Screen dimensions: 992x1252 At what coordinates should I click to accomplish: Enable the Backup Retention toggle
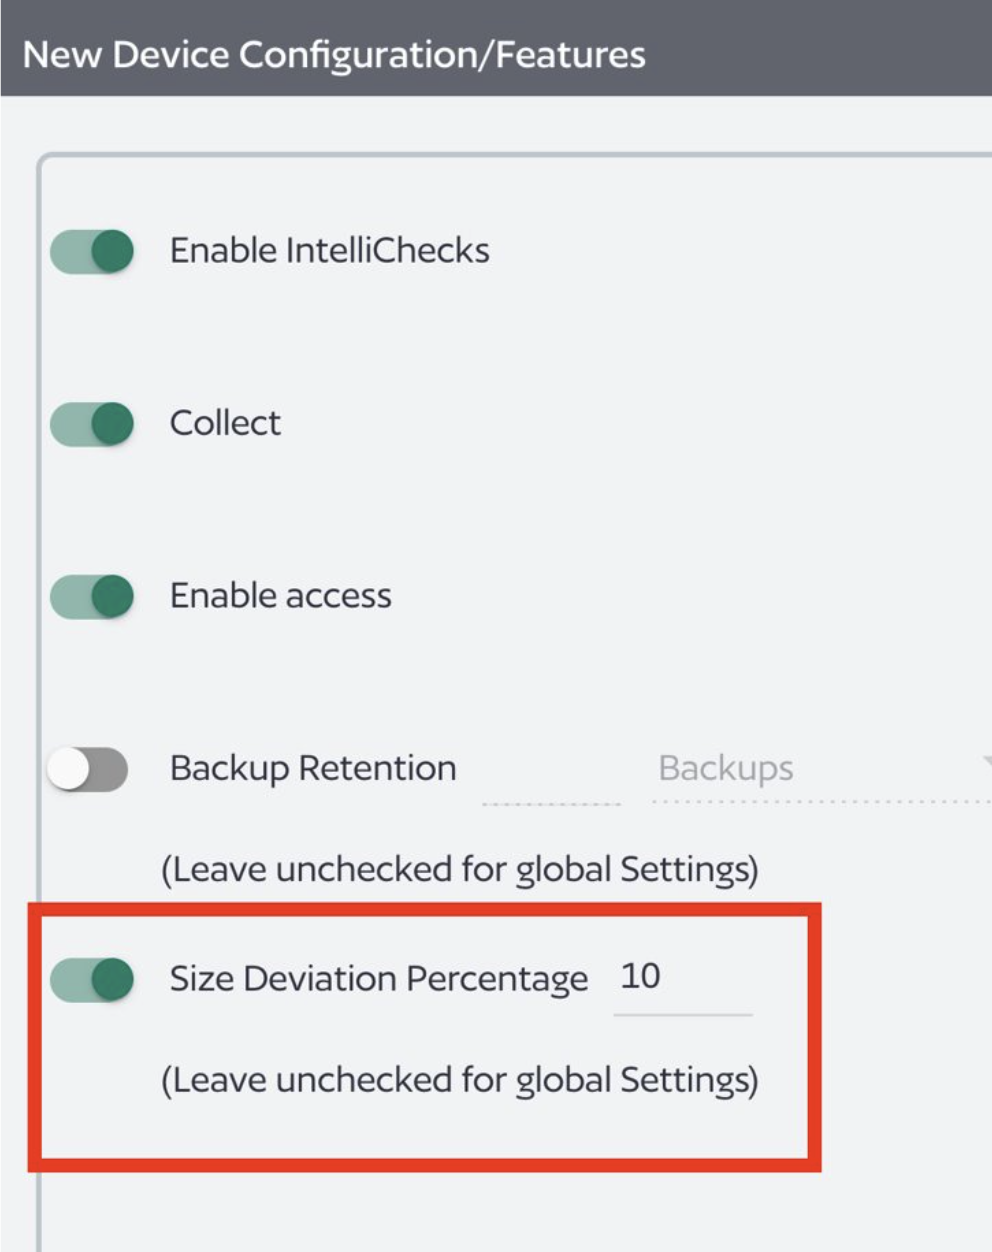coord(88,769)
